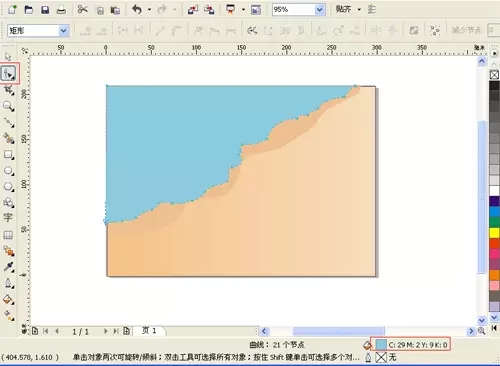
Task: Select the Interactive Fill tool
Action: coord(9,315)
